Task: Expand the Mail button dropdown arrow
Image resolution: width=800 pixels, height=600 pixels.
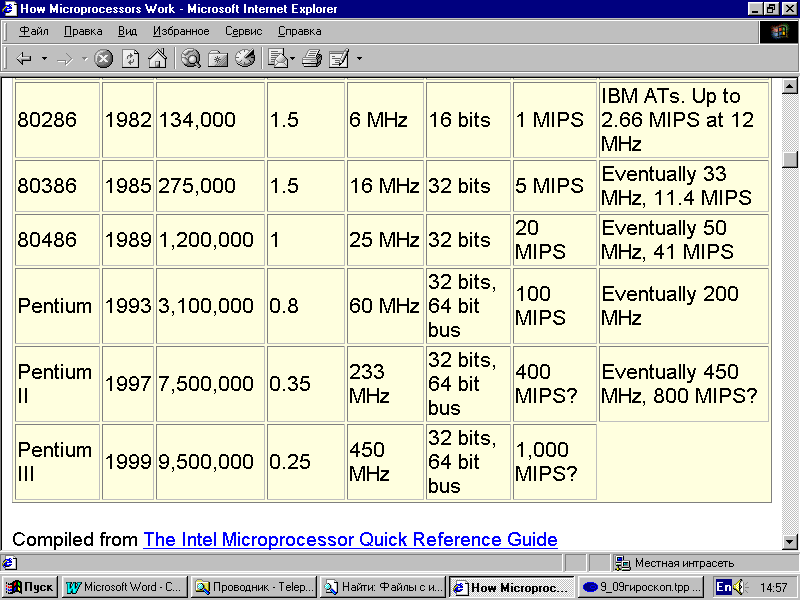Action: (x=292, y=59)
